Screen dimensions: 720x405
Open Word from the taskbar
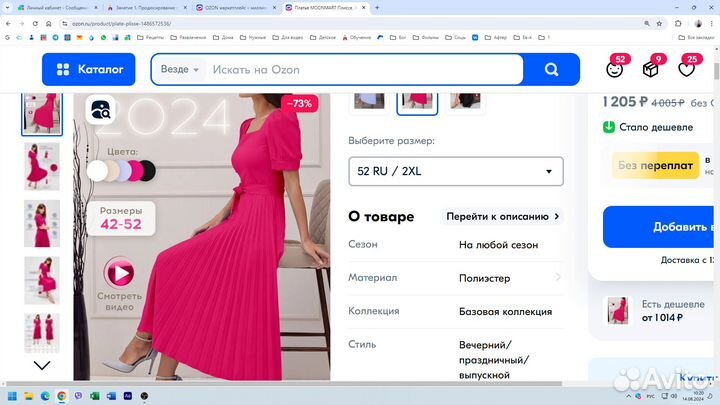pyautogui.click(x=111, y=396)
